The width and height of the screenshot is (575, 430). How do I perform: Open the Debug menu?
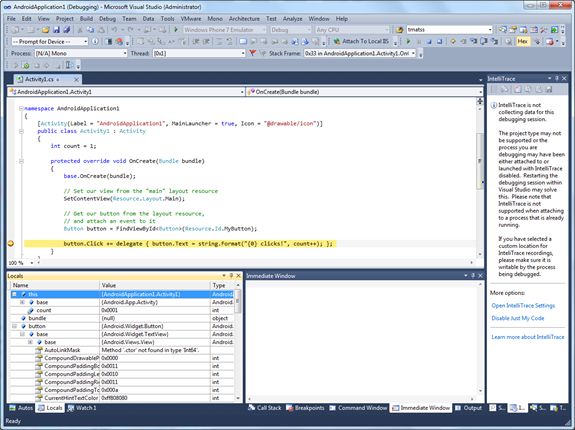(107, 19)
